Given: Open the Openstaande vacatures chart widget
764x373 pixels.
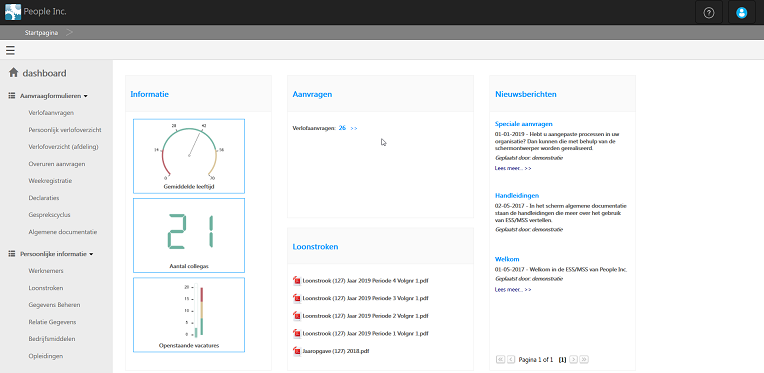Looking at the screenshot, I should [x=189, y=315].
